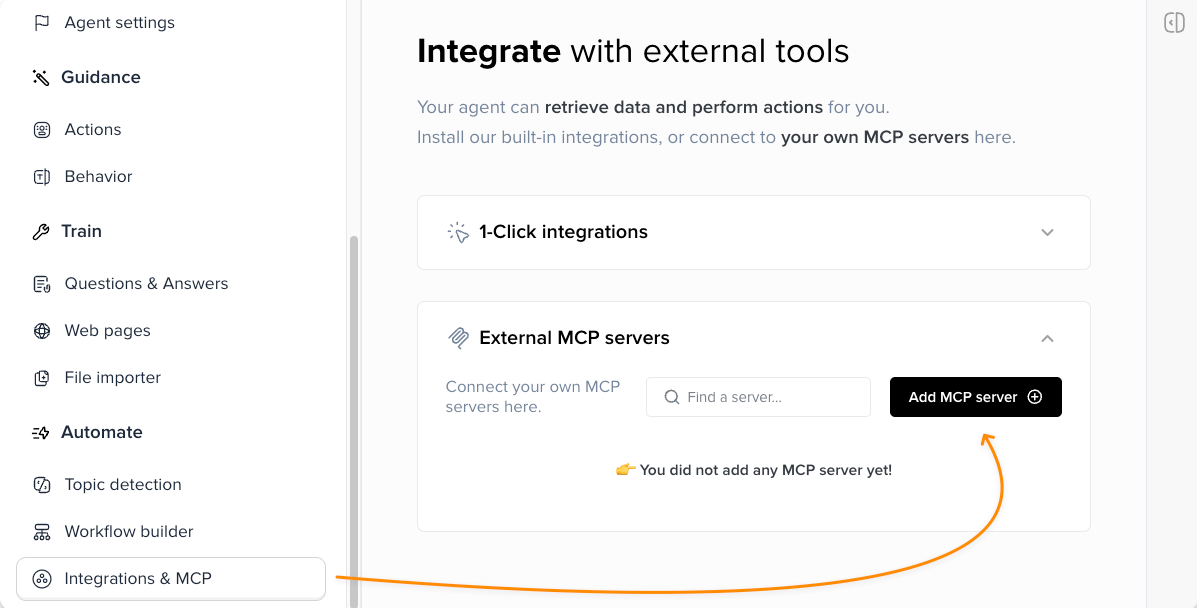Open the Workflow builder page
1197x608 pixels.
click(x=129, y=531)
